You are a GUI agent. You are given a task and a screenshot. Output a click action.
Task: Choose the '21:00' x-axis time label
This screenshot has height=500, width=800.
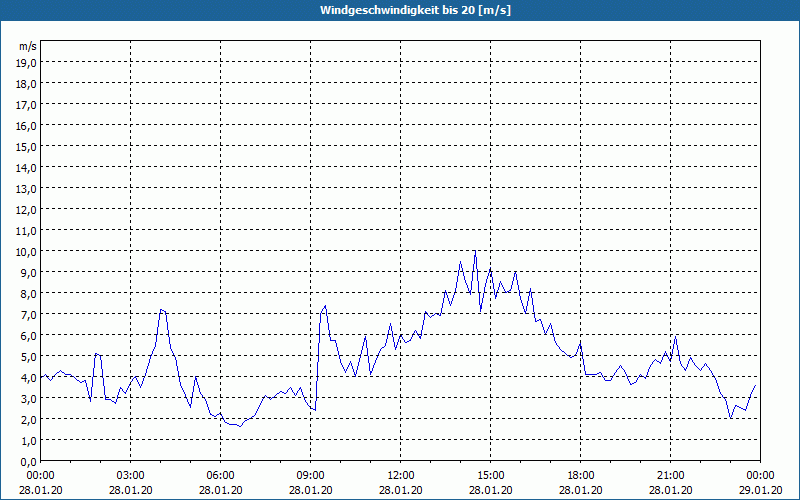pyautogui.click(x=670, y=476)
